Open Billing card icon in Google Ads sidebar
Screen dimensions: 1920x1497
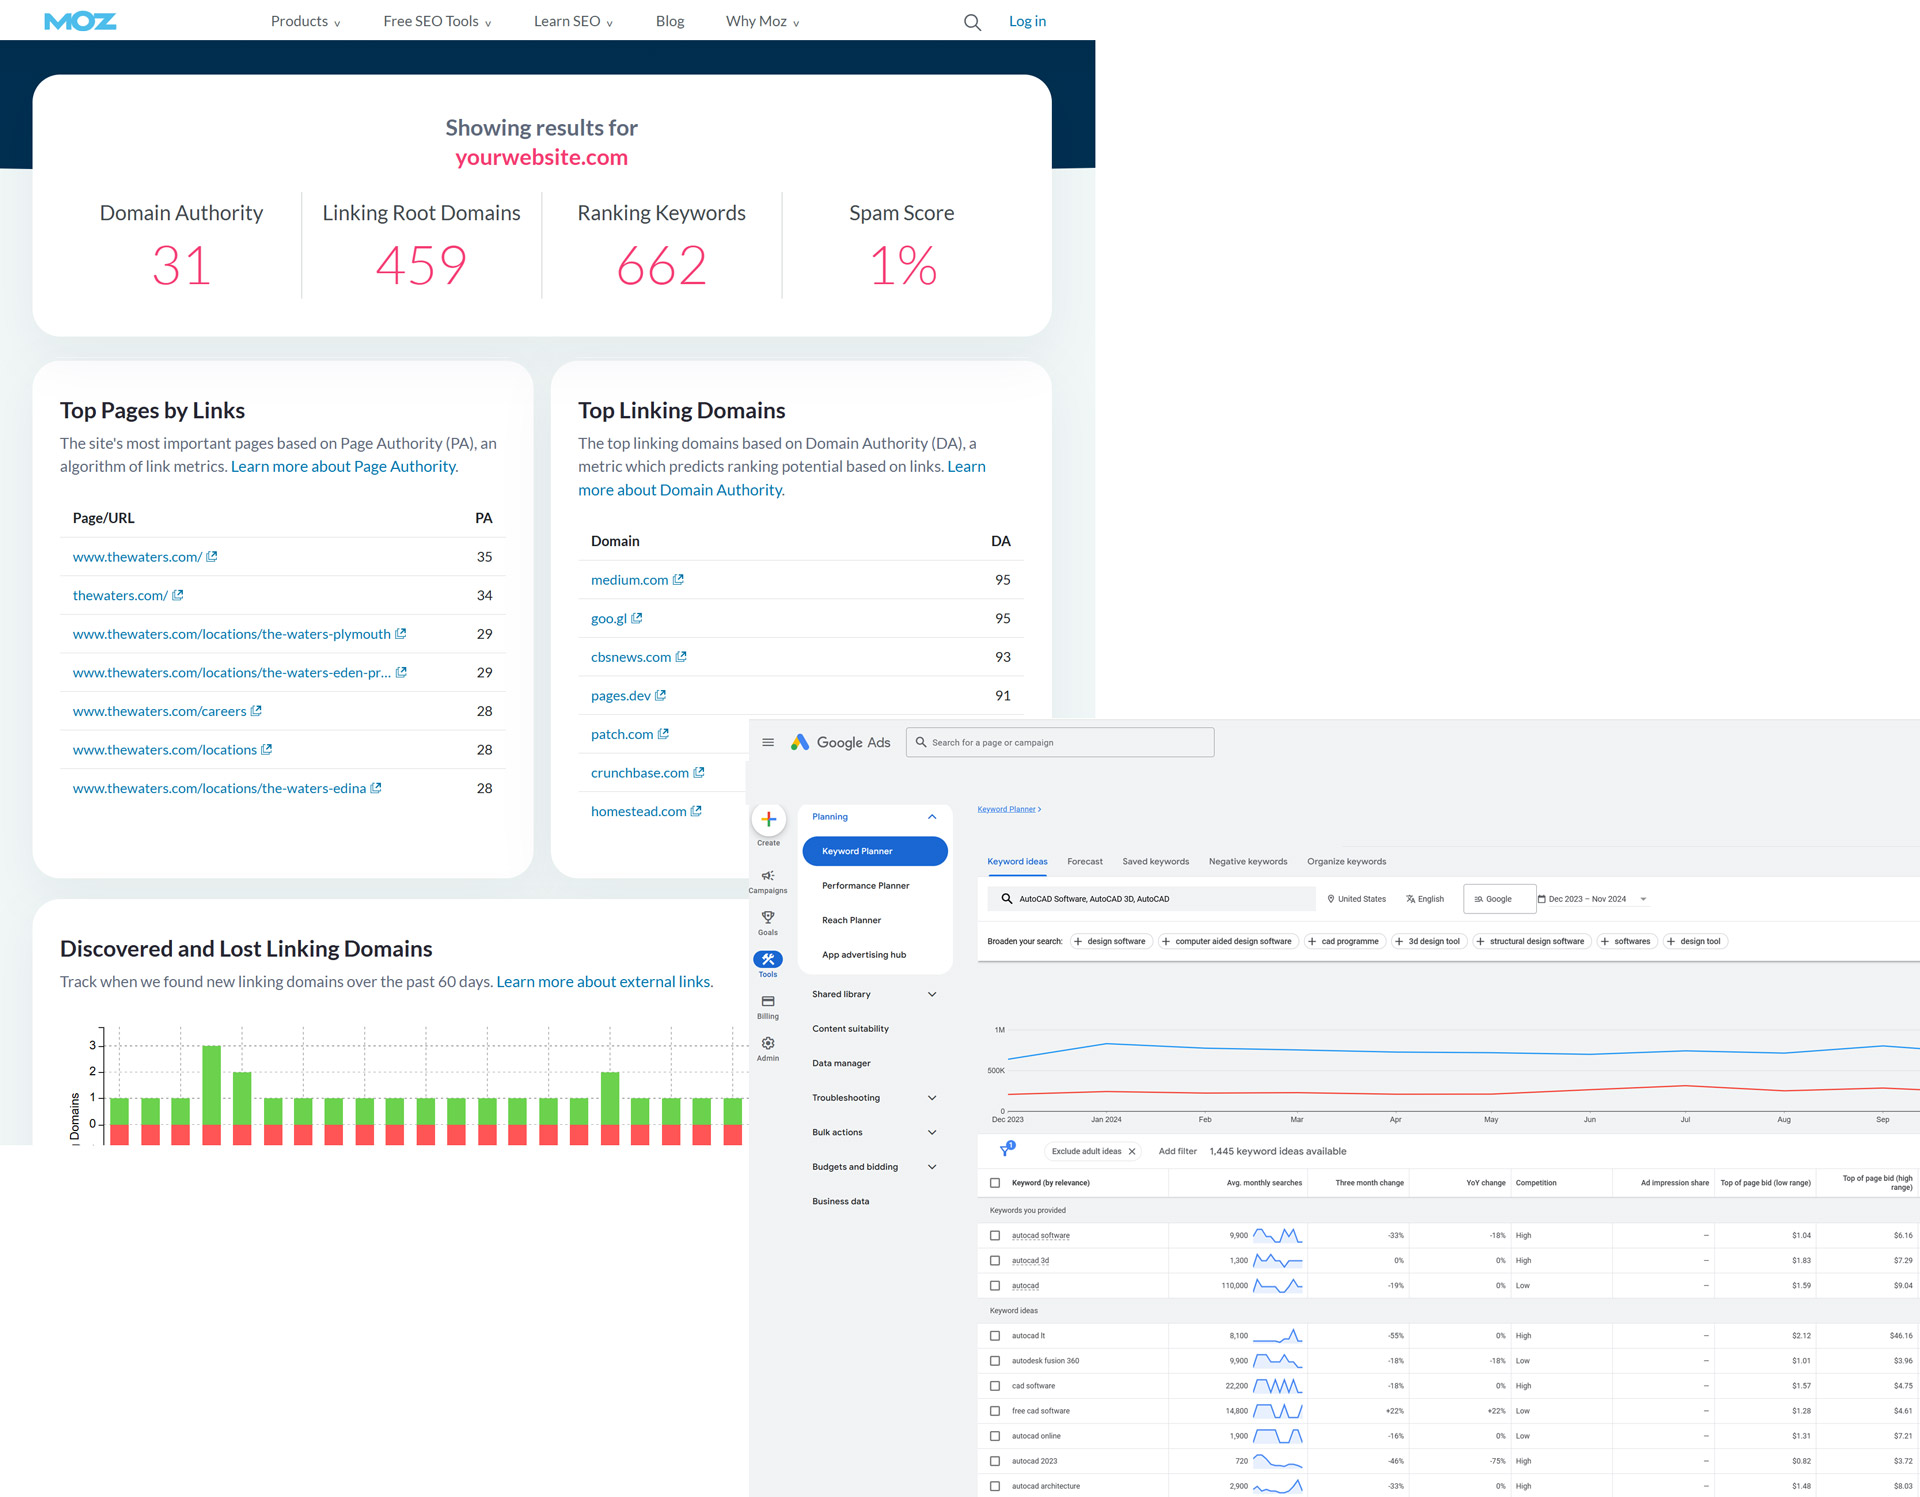[x=768, y=1001]
